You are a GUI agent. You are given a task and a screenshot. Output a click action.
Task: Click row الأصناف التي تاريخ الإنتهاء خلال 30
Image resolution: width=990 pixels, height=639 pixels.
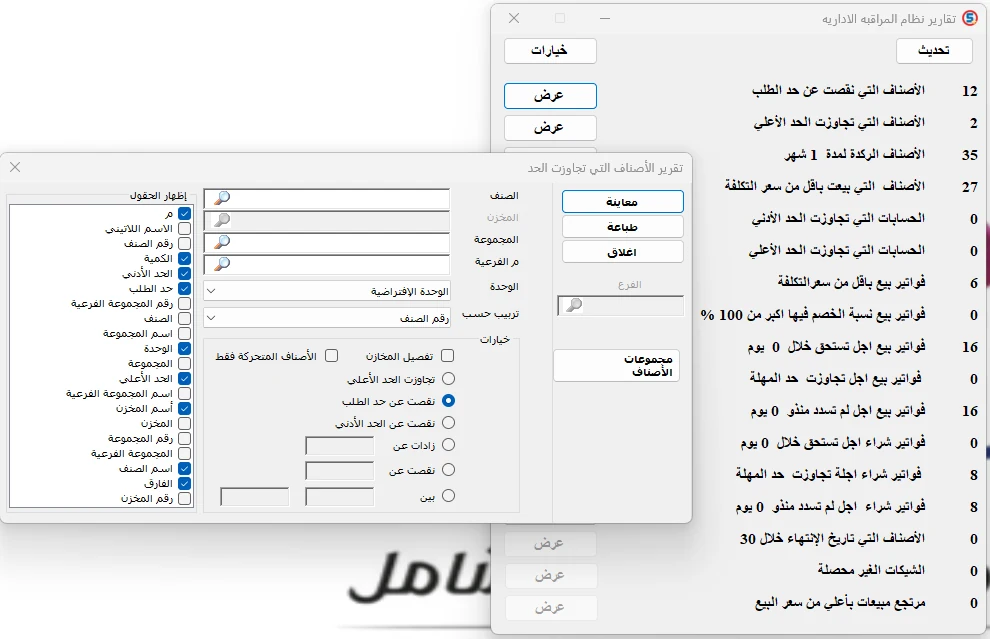click(833, 539)
